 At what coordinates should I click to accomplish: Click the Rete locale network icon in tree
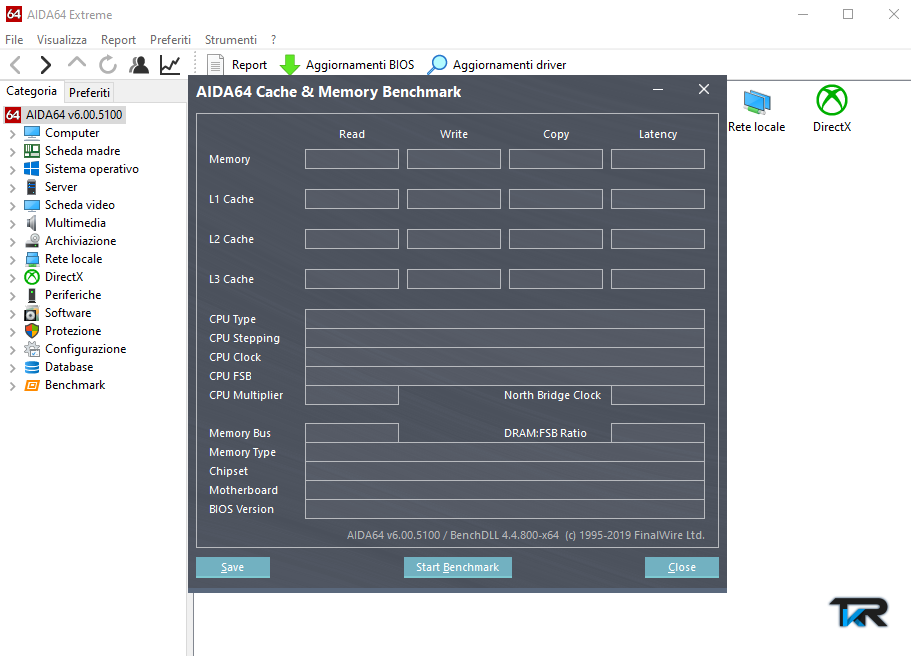pyautogui.click(x=32, y=259)
